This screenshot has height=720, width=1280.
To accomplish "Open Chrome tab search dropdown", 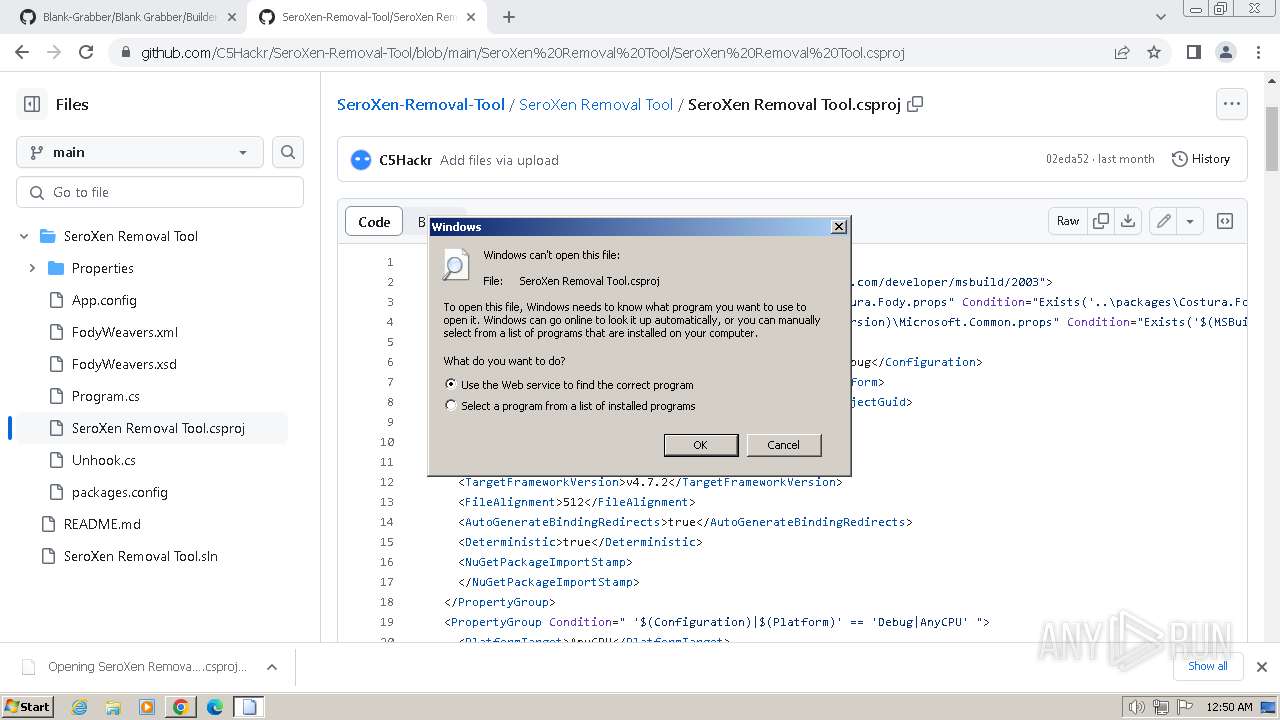I will (x=1161, y=17).
